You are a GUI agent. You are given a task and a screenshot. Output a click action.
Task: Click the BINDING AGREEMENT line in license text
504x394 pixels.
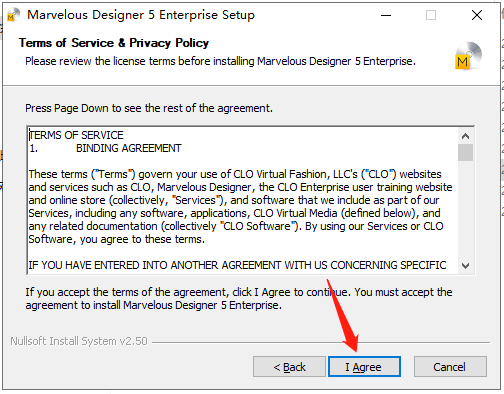pyautogui.click(x=128, y=148)
